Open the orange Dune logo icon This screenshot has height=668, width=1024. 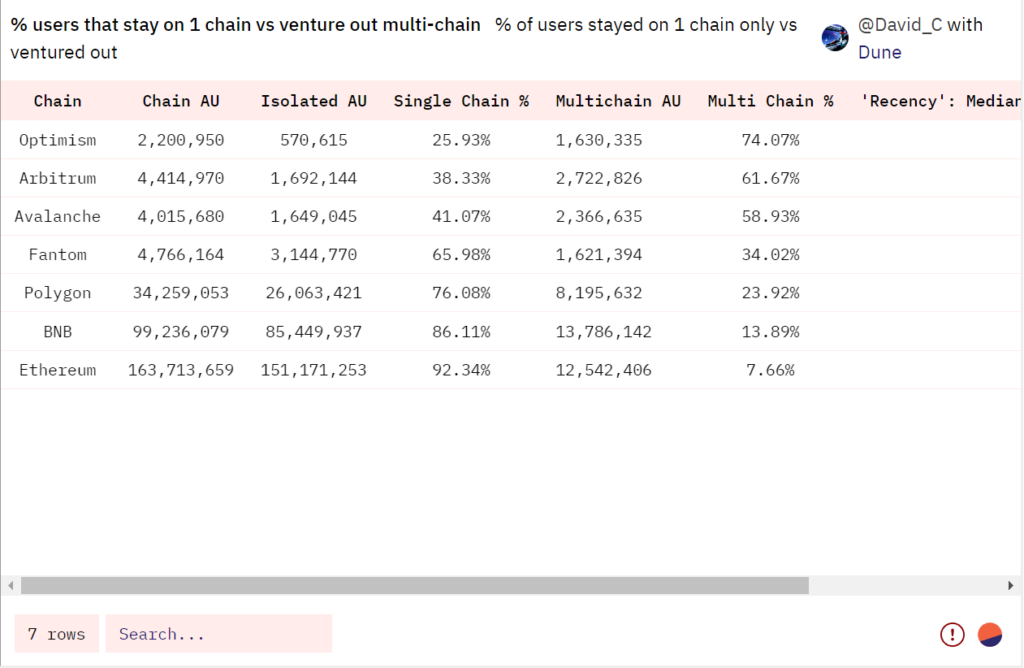click(989, 634)
